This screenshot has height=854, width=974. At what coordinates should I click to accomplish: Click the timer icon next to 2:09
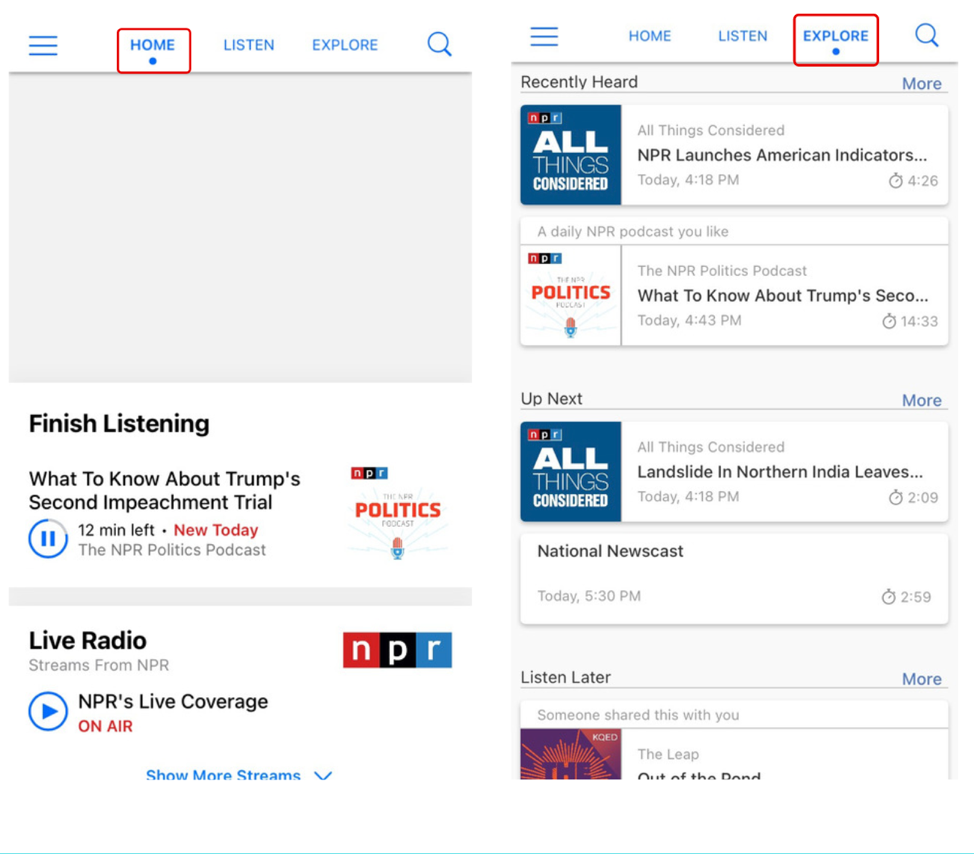point(895,497)
